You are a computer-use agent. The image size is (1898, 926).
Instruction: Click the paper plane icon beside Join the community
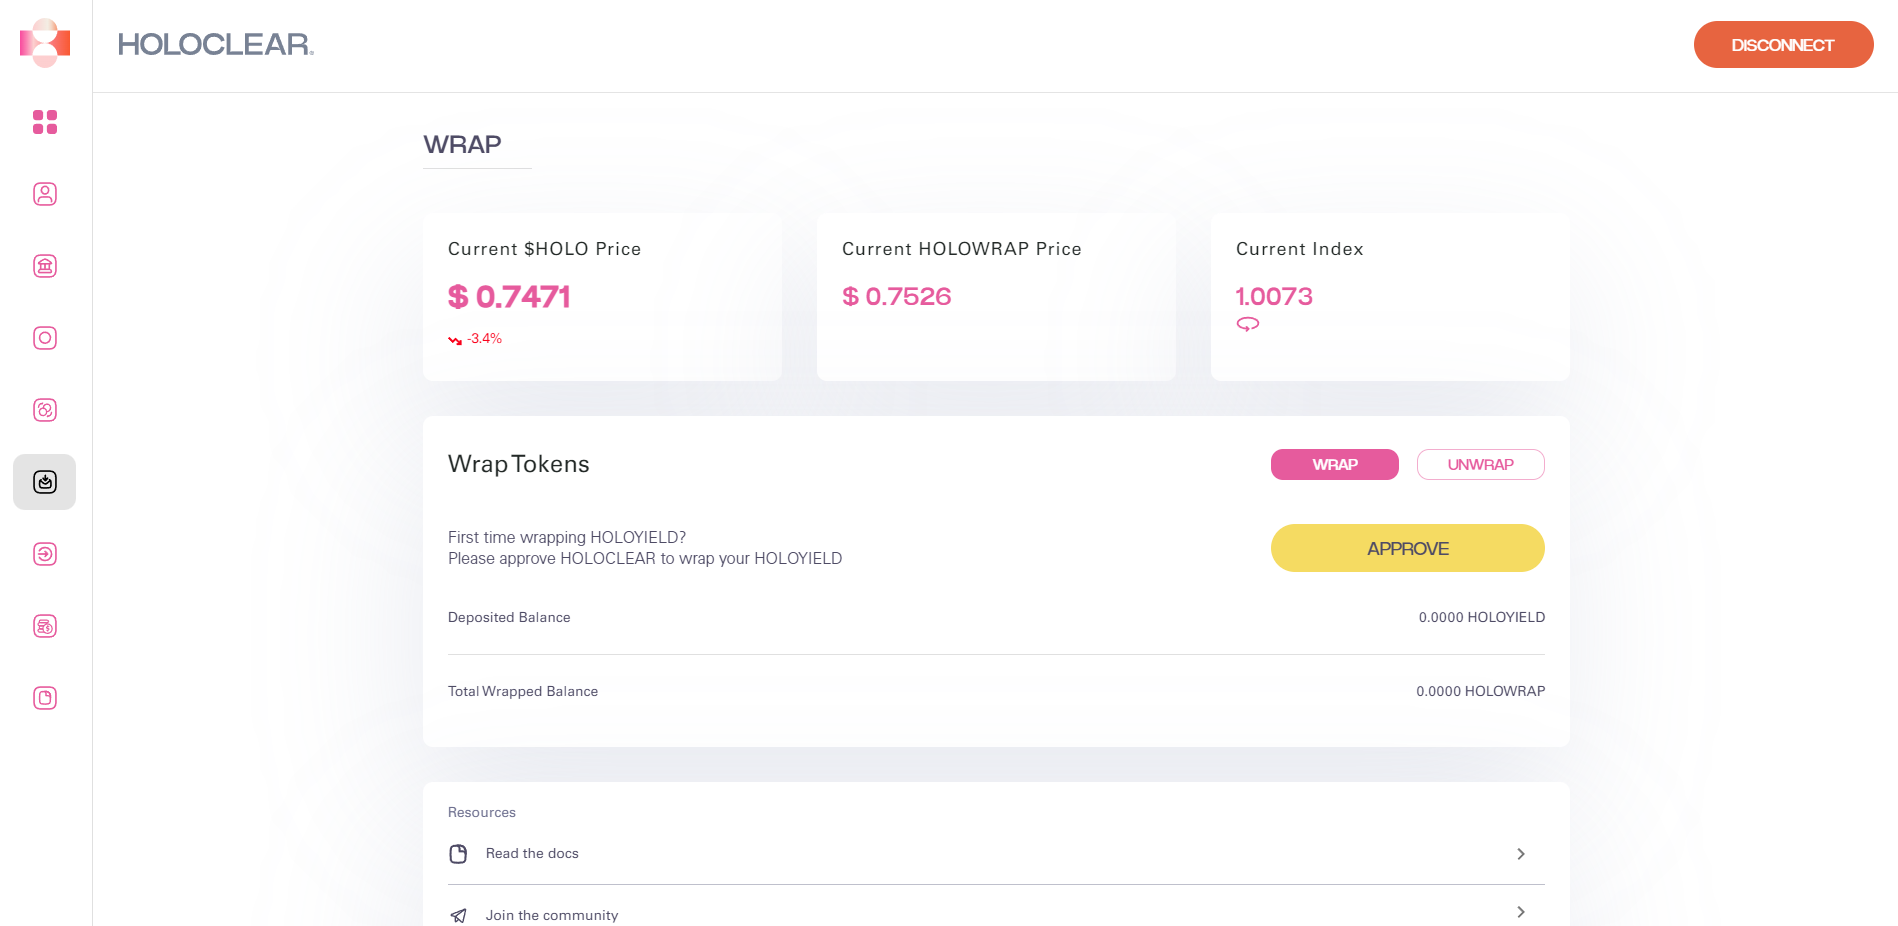(458, 915)
